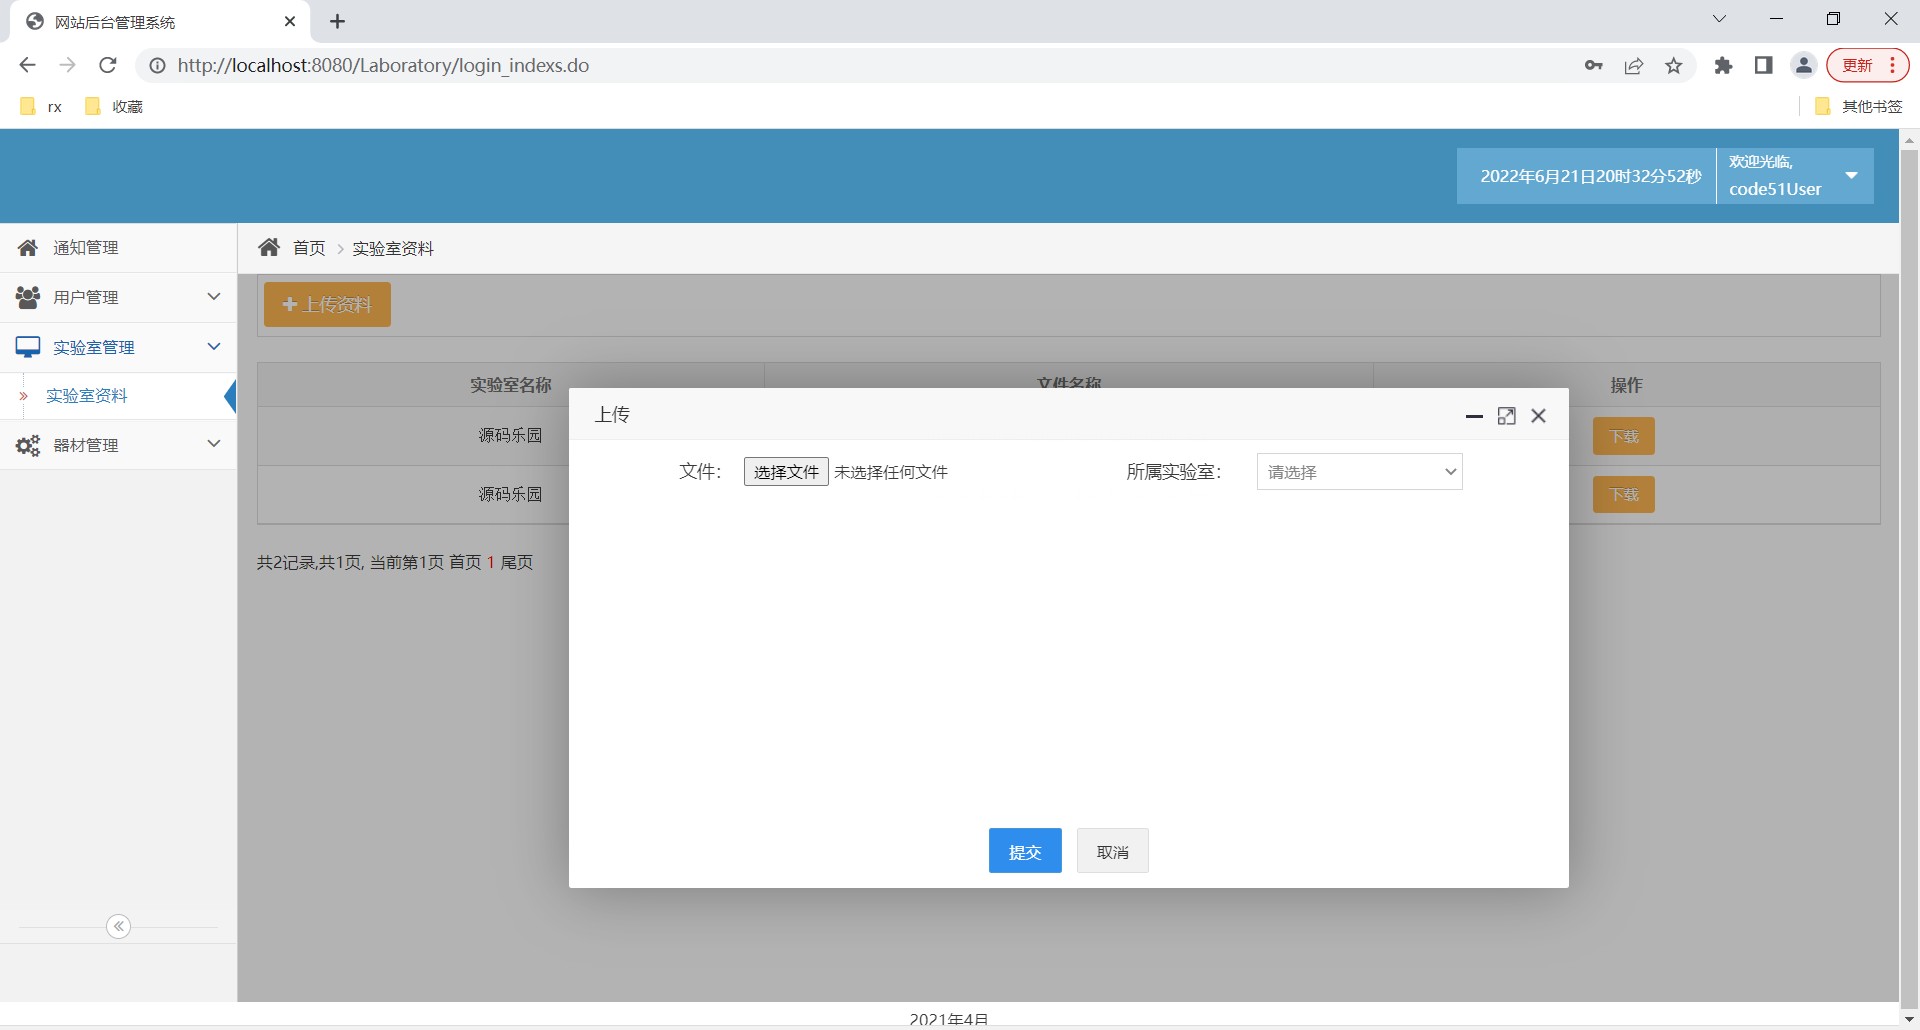Click the 更新 update button in Chrome
The width and height of the screenshot is (1920, 1030).
click(x=1868, y=65)
